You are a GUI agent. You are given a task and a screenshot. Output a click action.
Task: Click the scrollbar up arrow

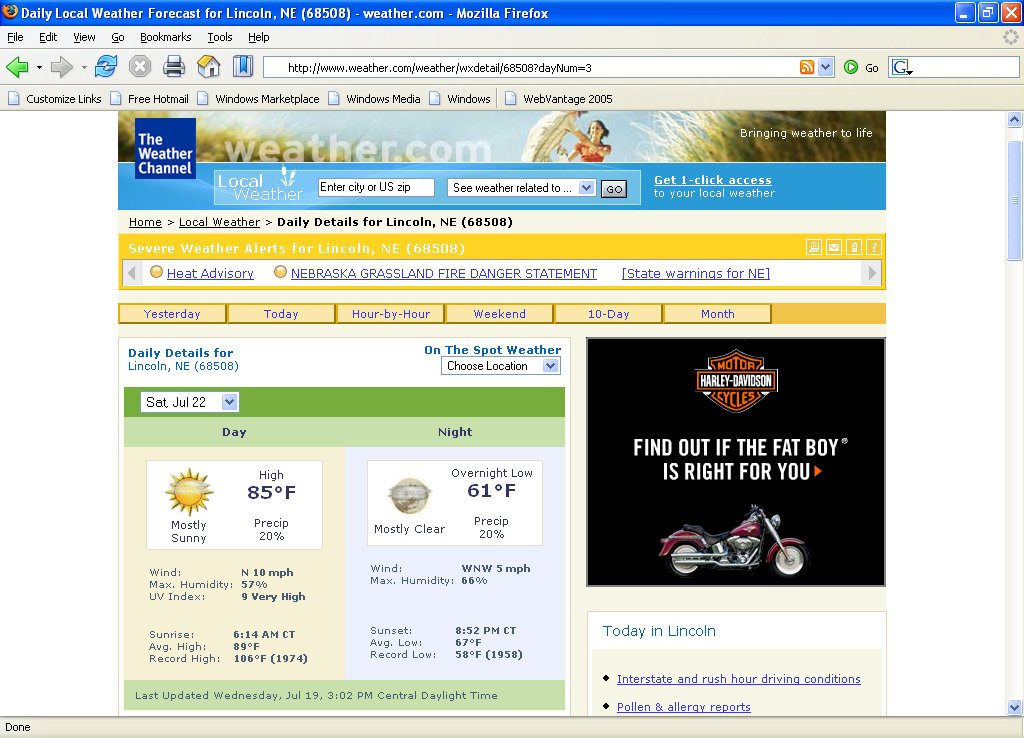point(1014,120)
